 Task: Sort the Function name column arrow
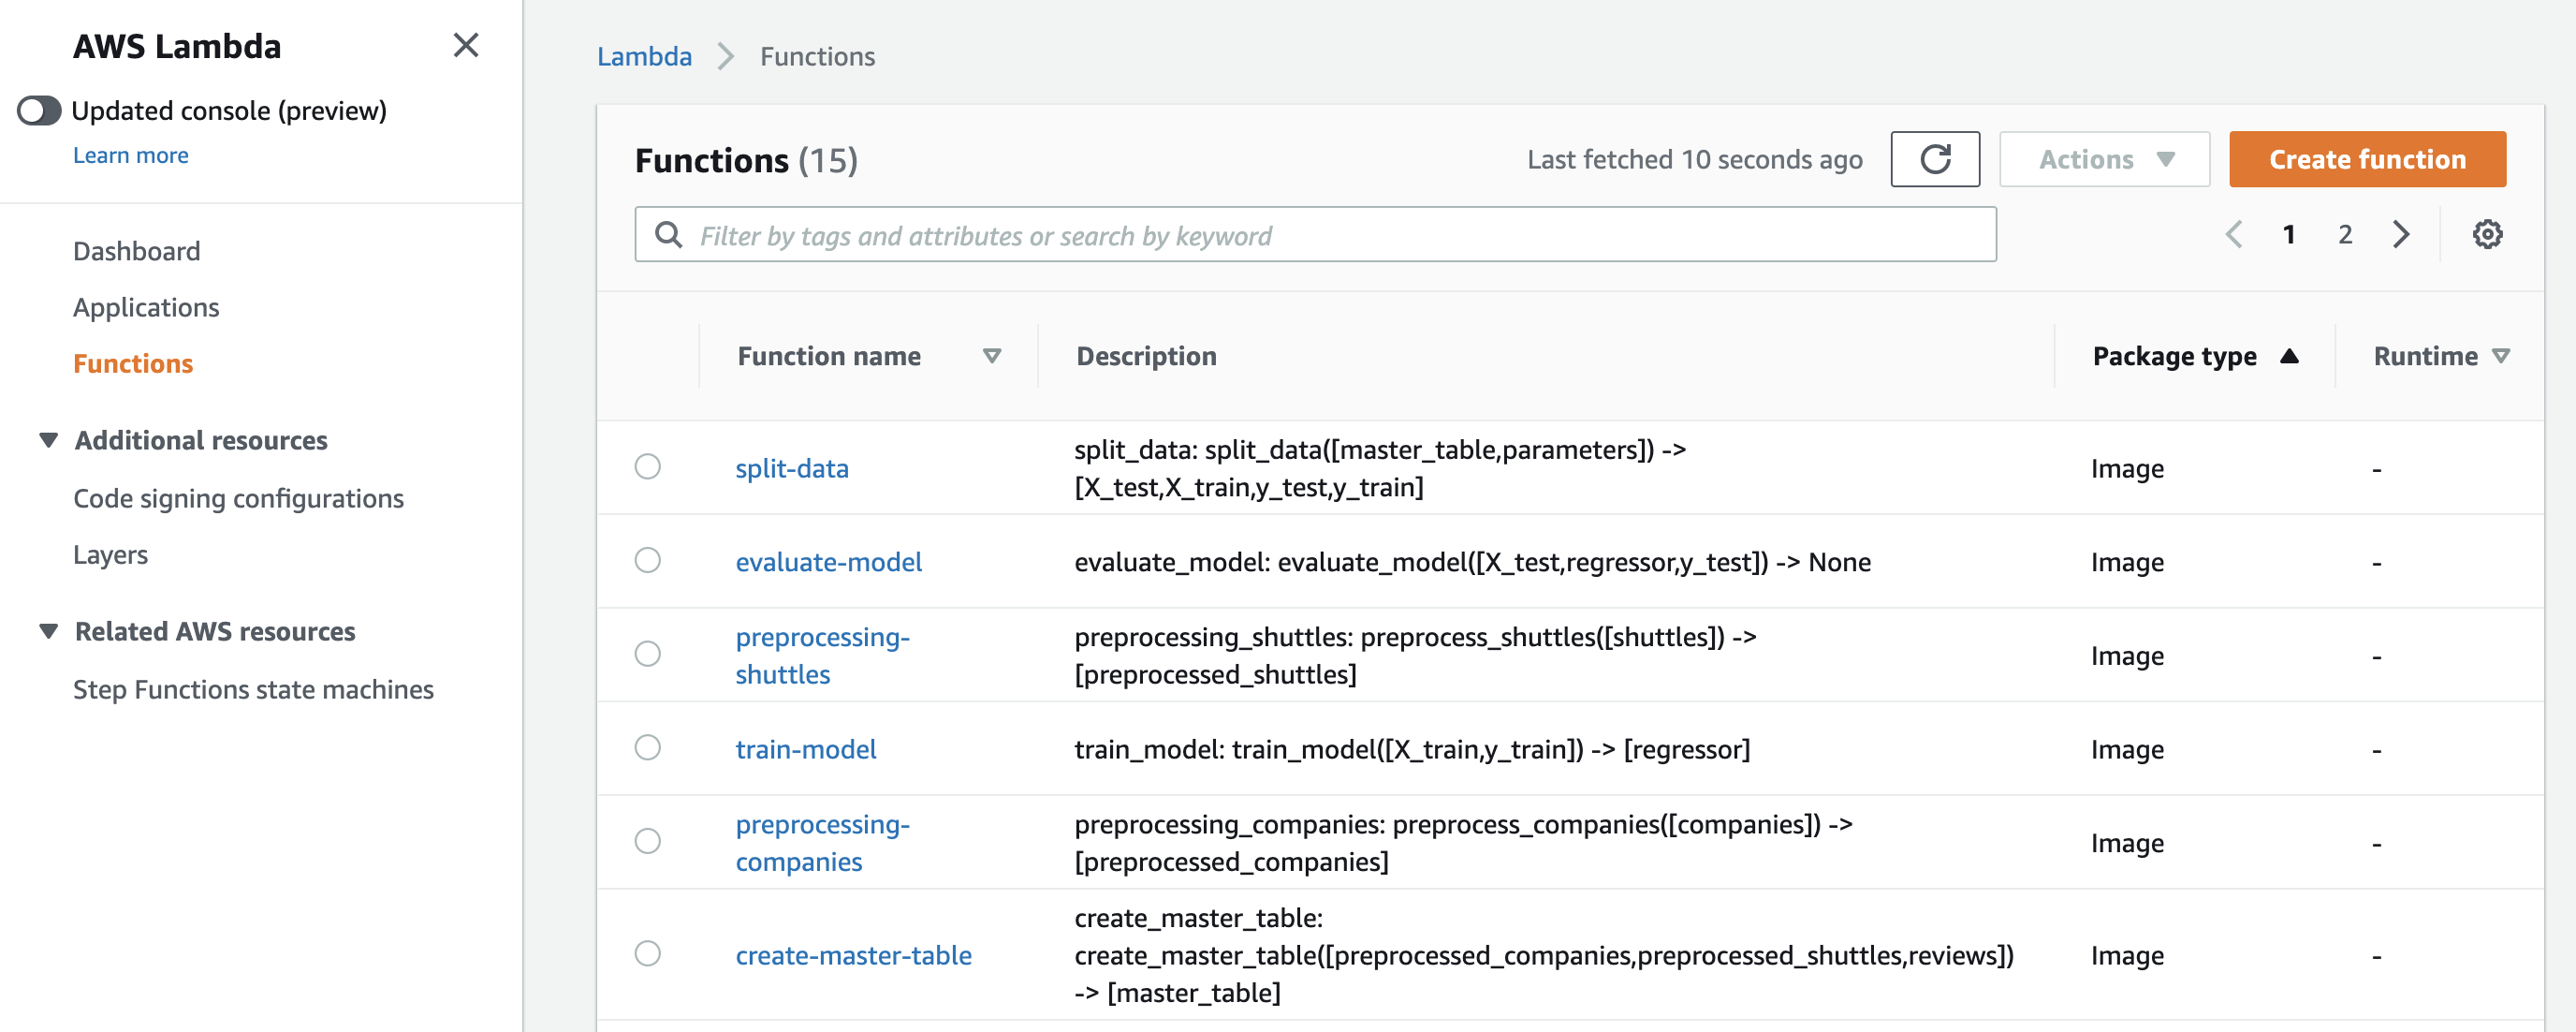click(x=991, y=356)
